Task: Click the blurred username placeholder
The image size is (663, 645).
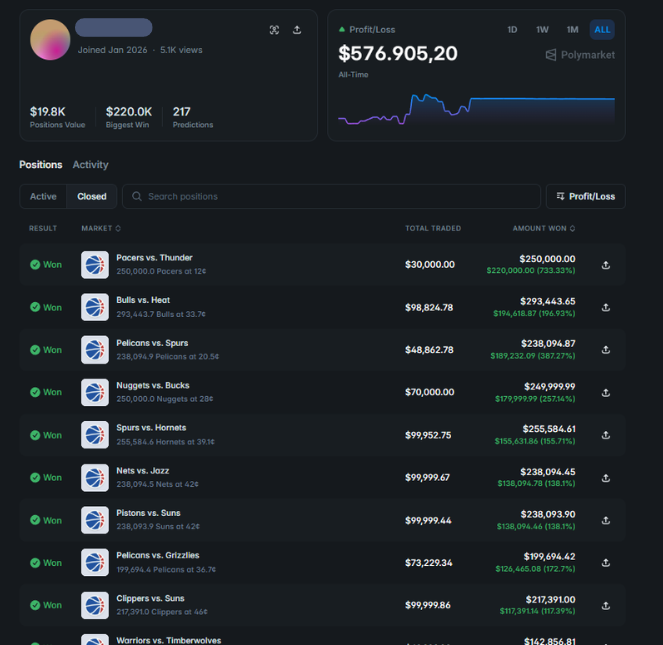Action: point(113,27)
